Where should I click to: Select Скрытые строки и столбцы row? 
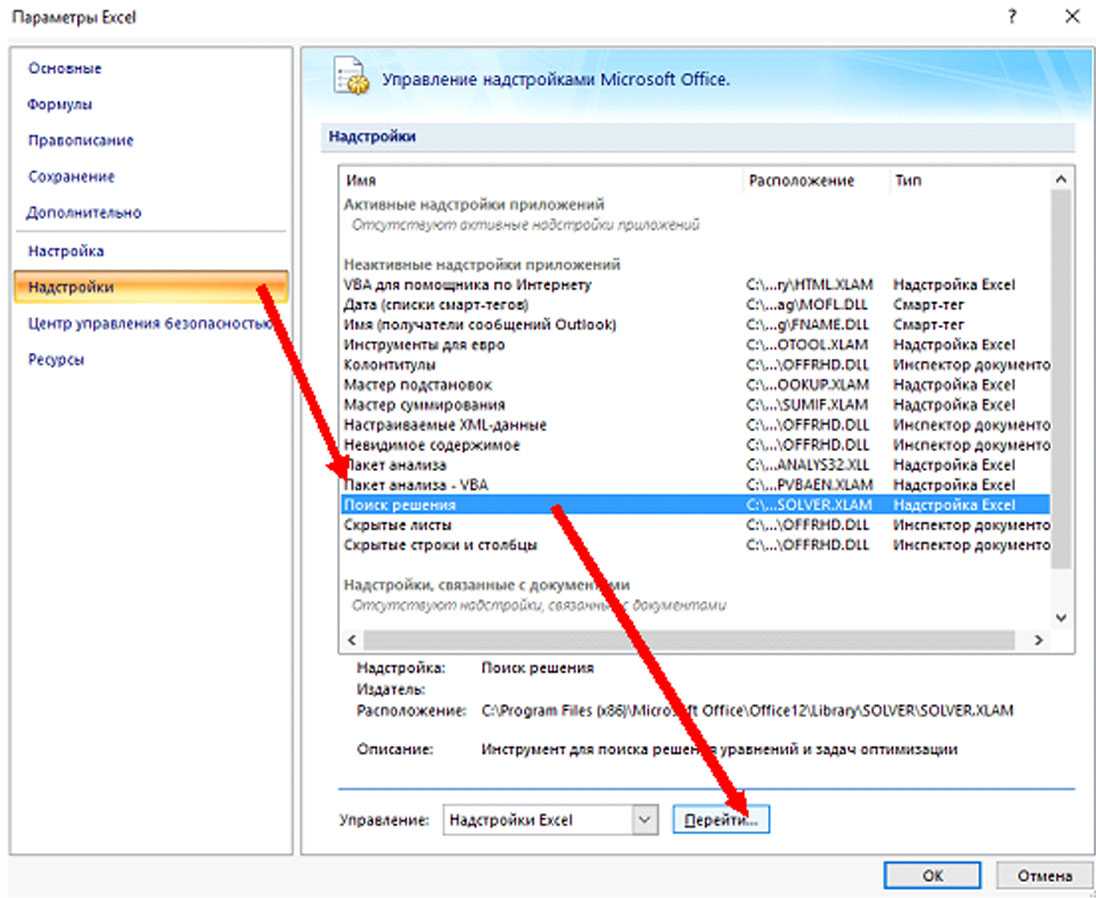click(695, 545)
